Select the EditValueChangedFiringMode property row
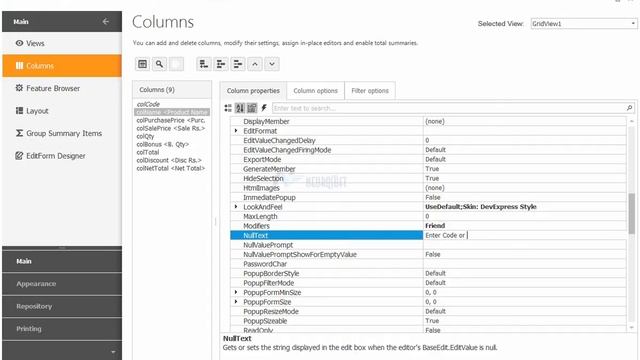Viewport: 640px width, 360px height. [x=428, y=150]
